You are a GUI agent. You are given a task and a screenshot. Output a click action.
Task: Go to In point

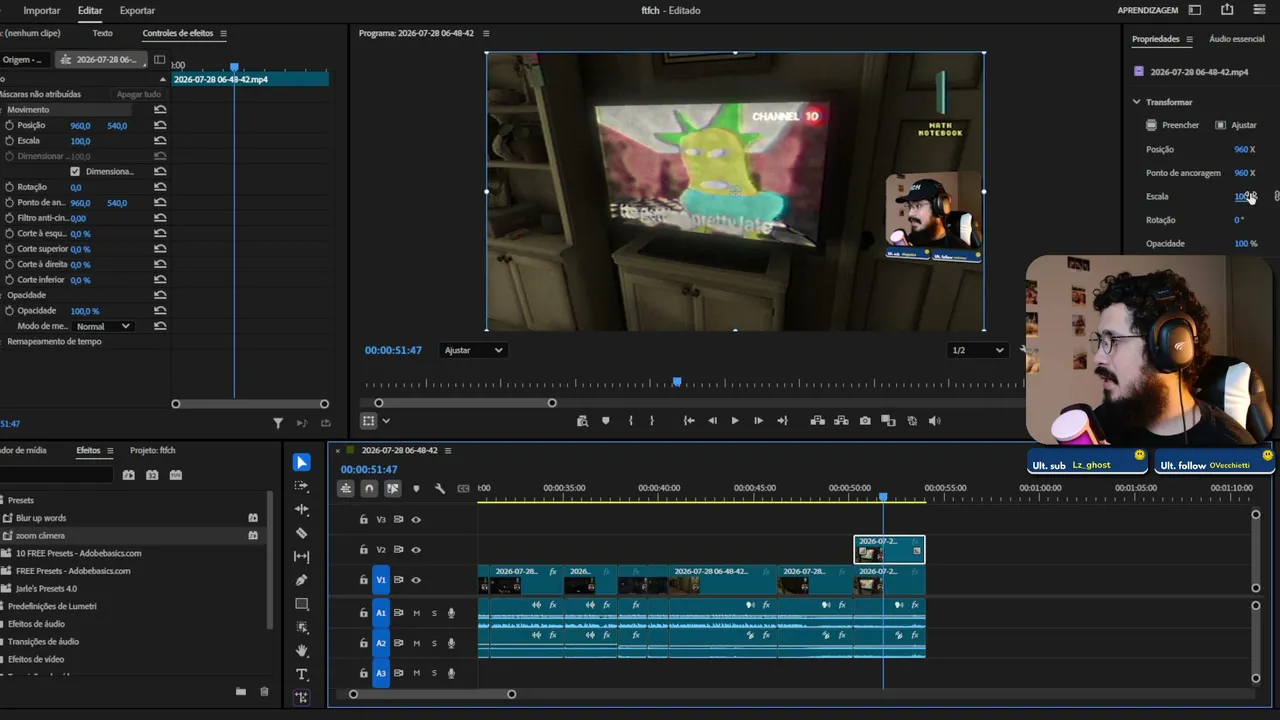(x=689, y=421)
